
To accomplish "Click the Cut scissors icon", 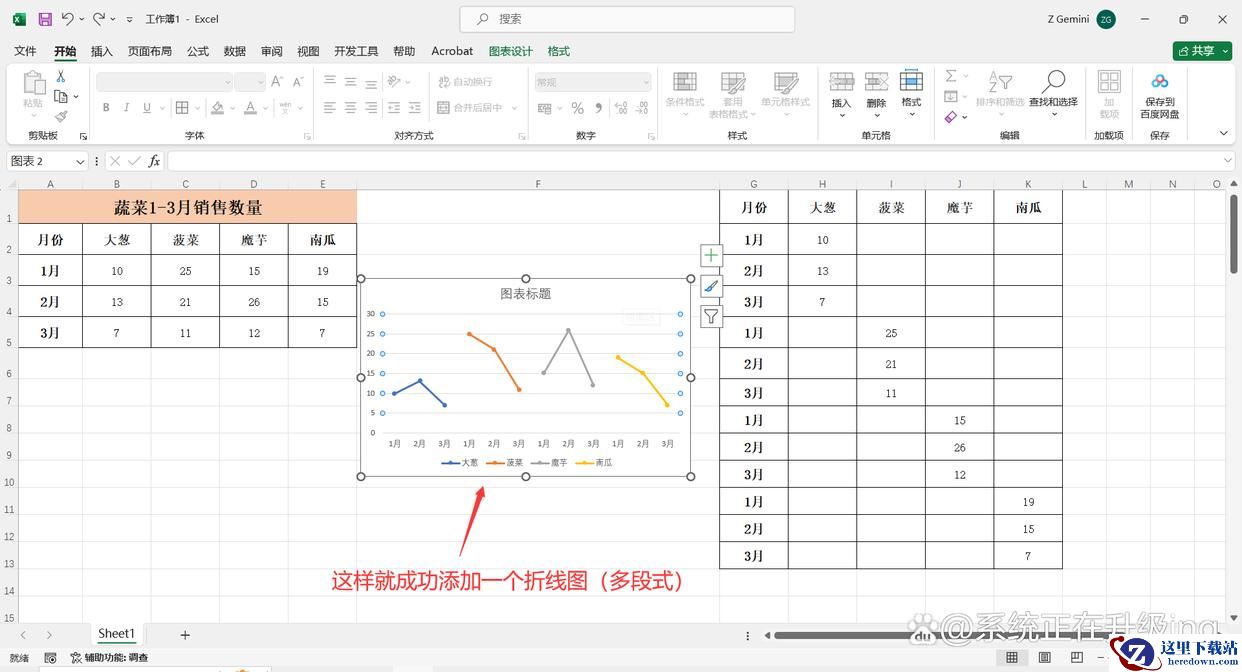I will tap(61, 77).
